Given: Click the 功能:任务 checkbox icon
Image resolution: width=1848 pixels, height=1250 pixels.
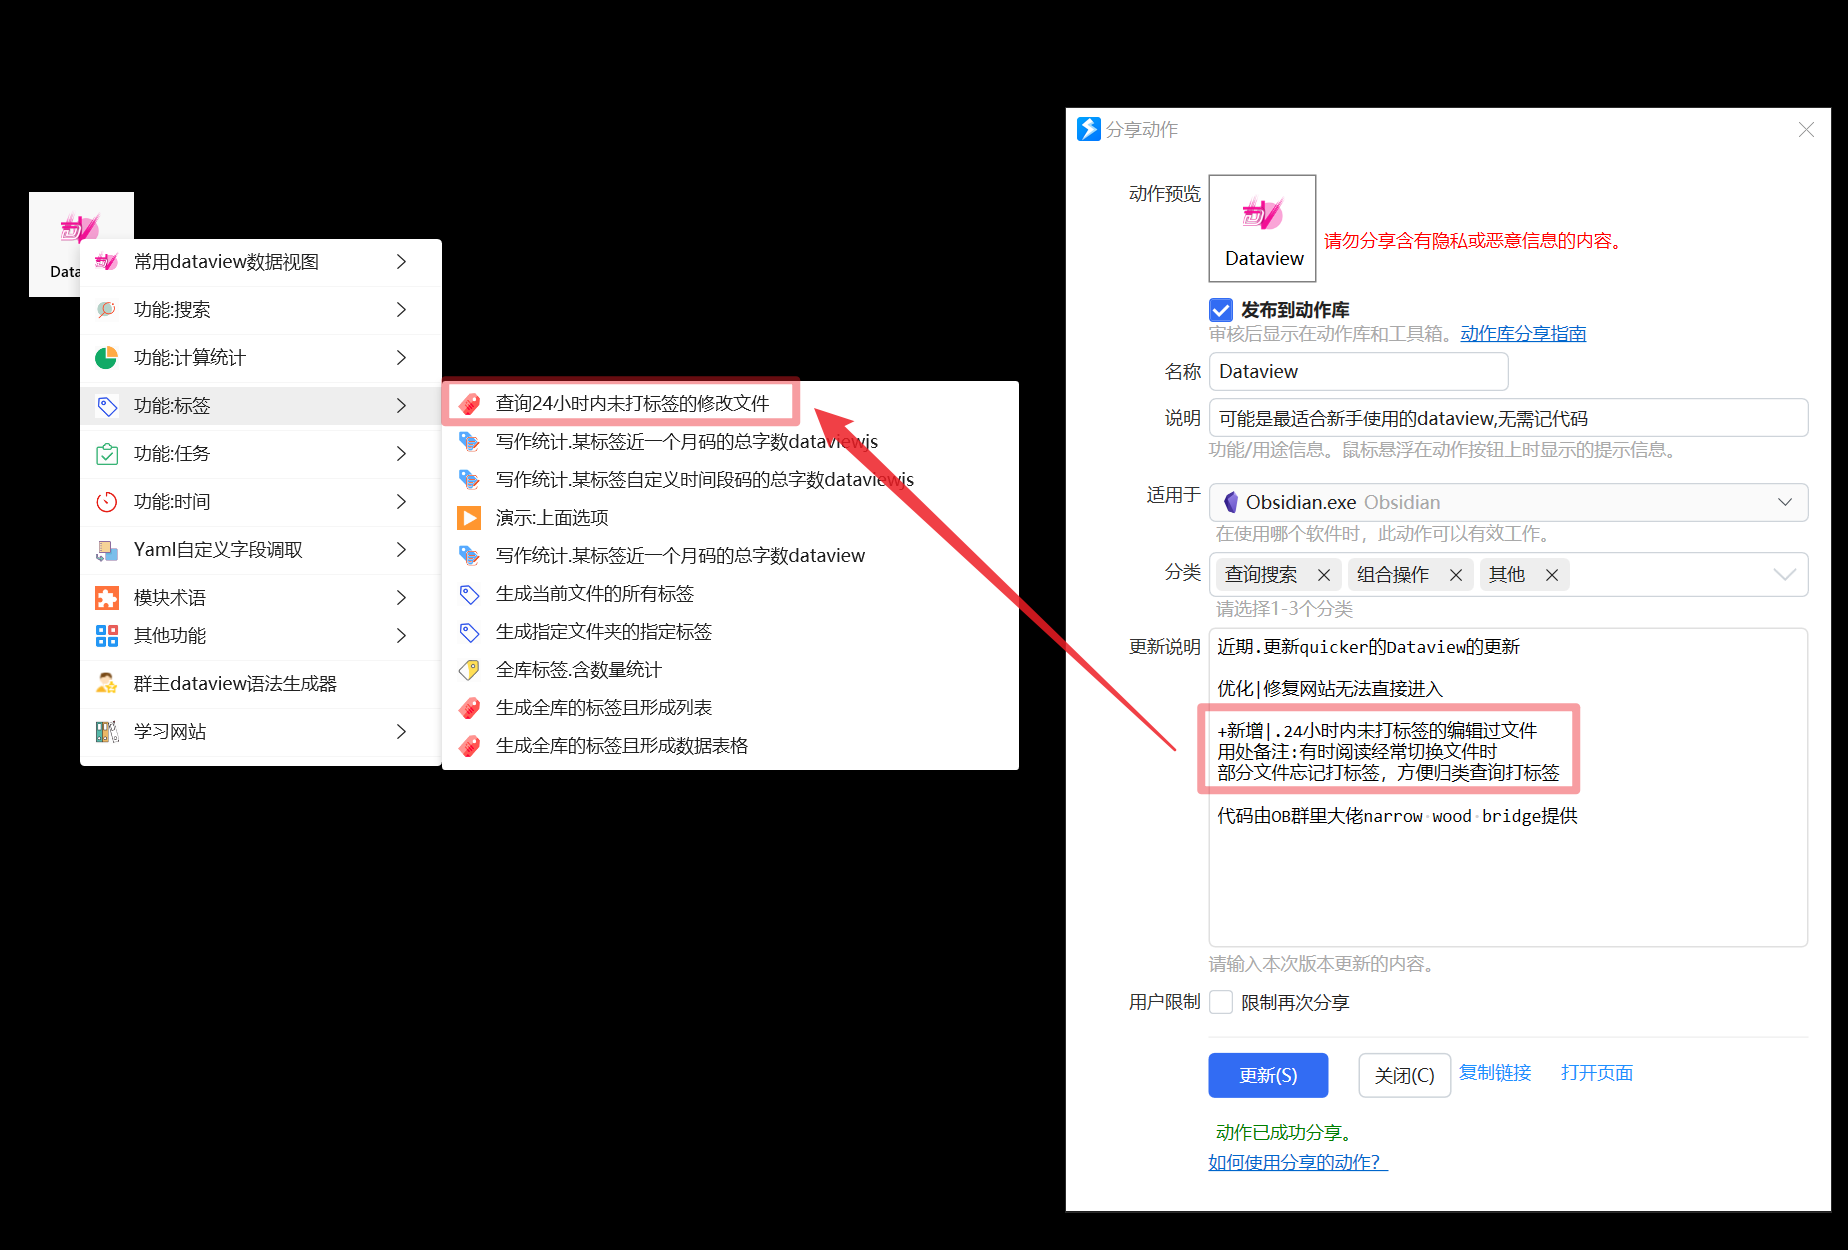Looking at the screenshot, I should click(x=106, y=454).
